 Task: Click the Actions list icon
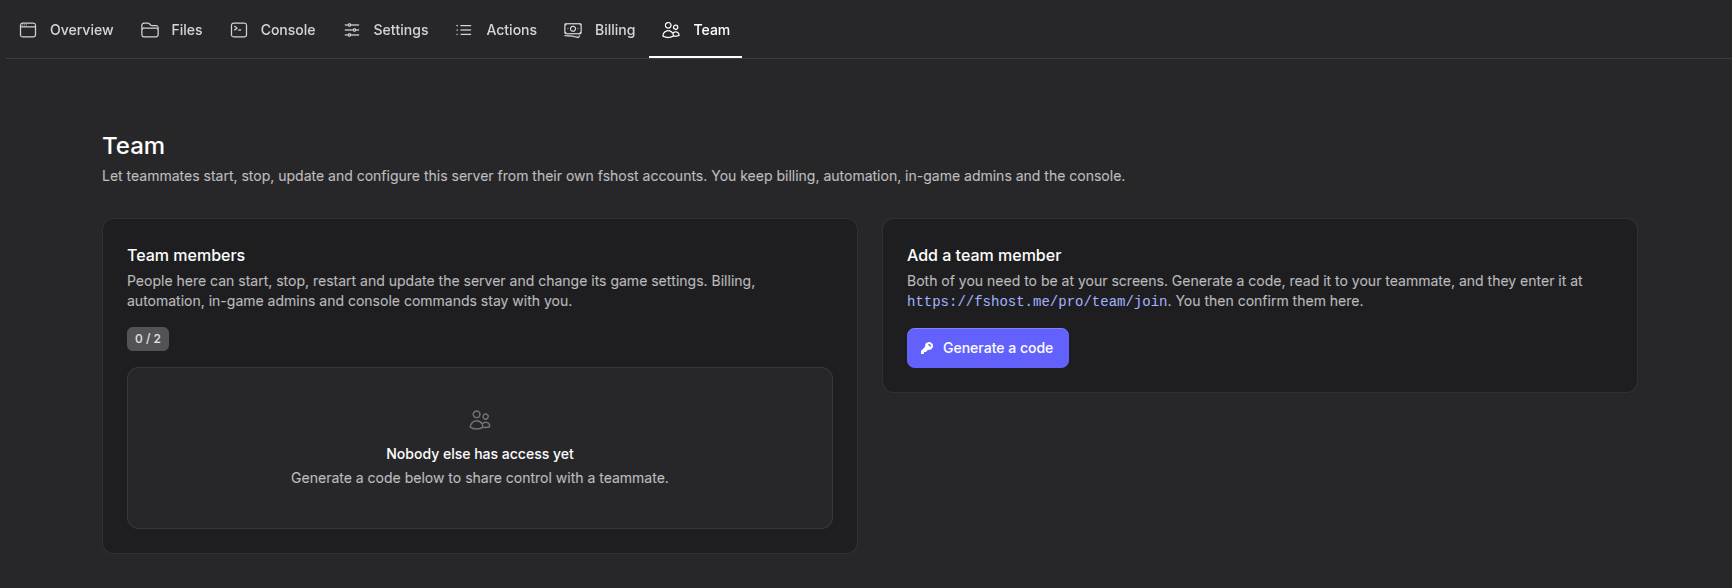(x=464, y=30)
